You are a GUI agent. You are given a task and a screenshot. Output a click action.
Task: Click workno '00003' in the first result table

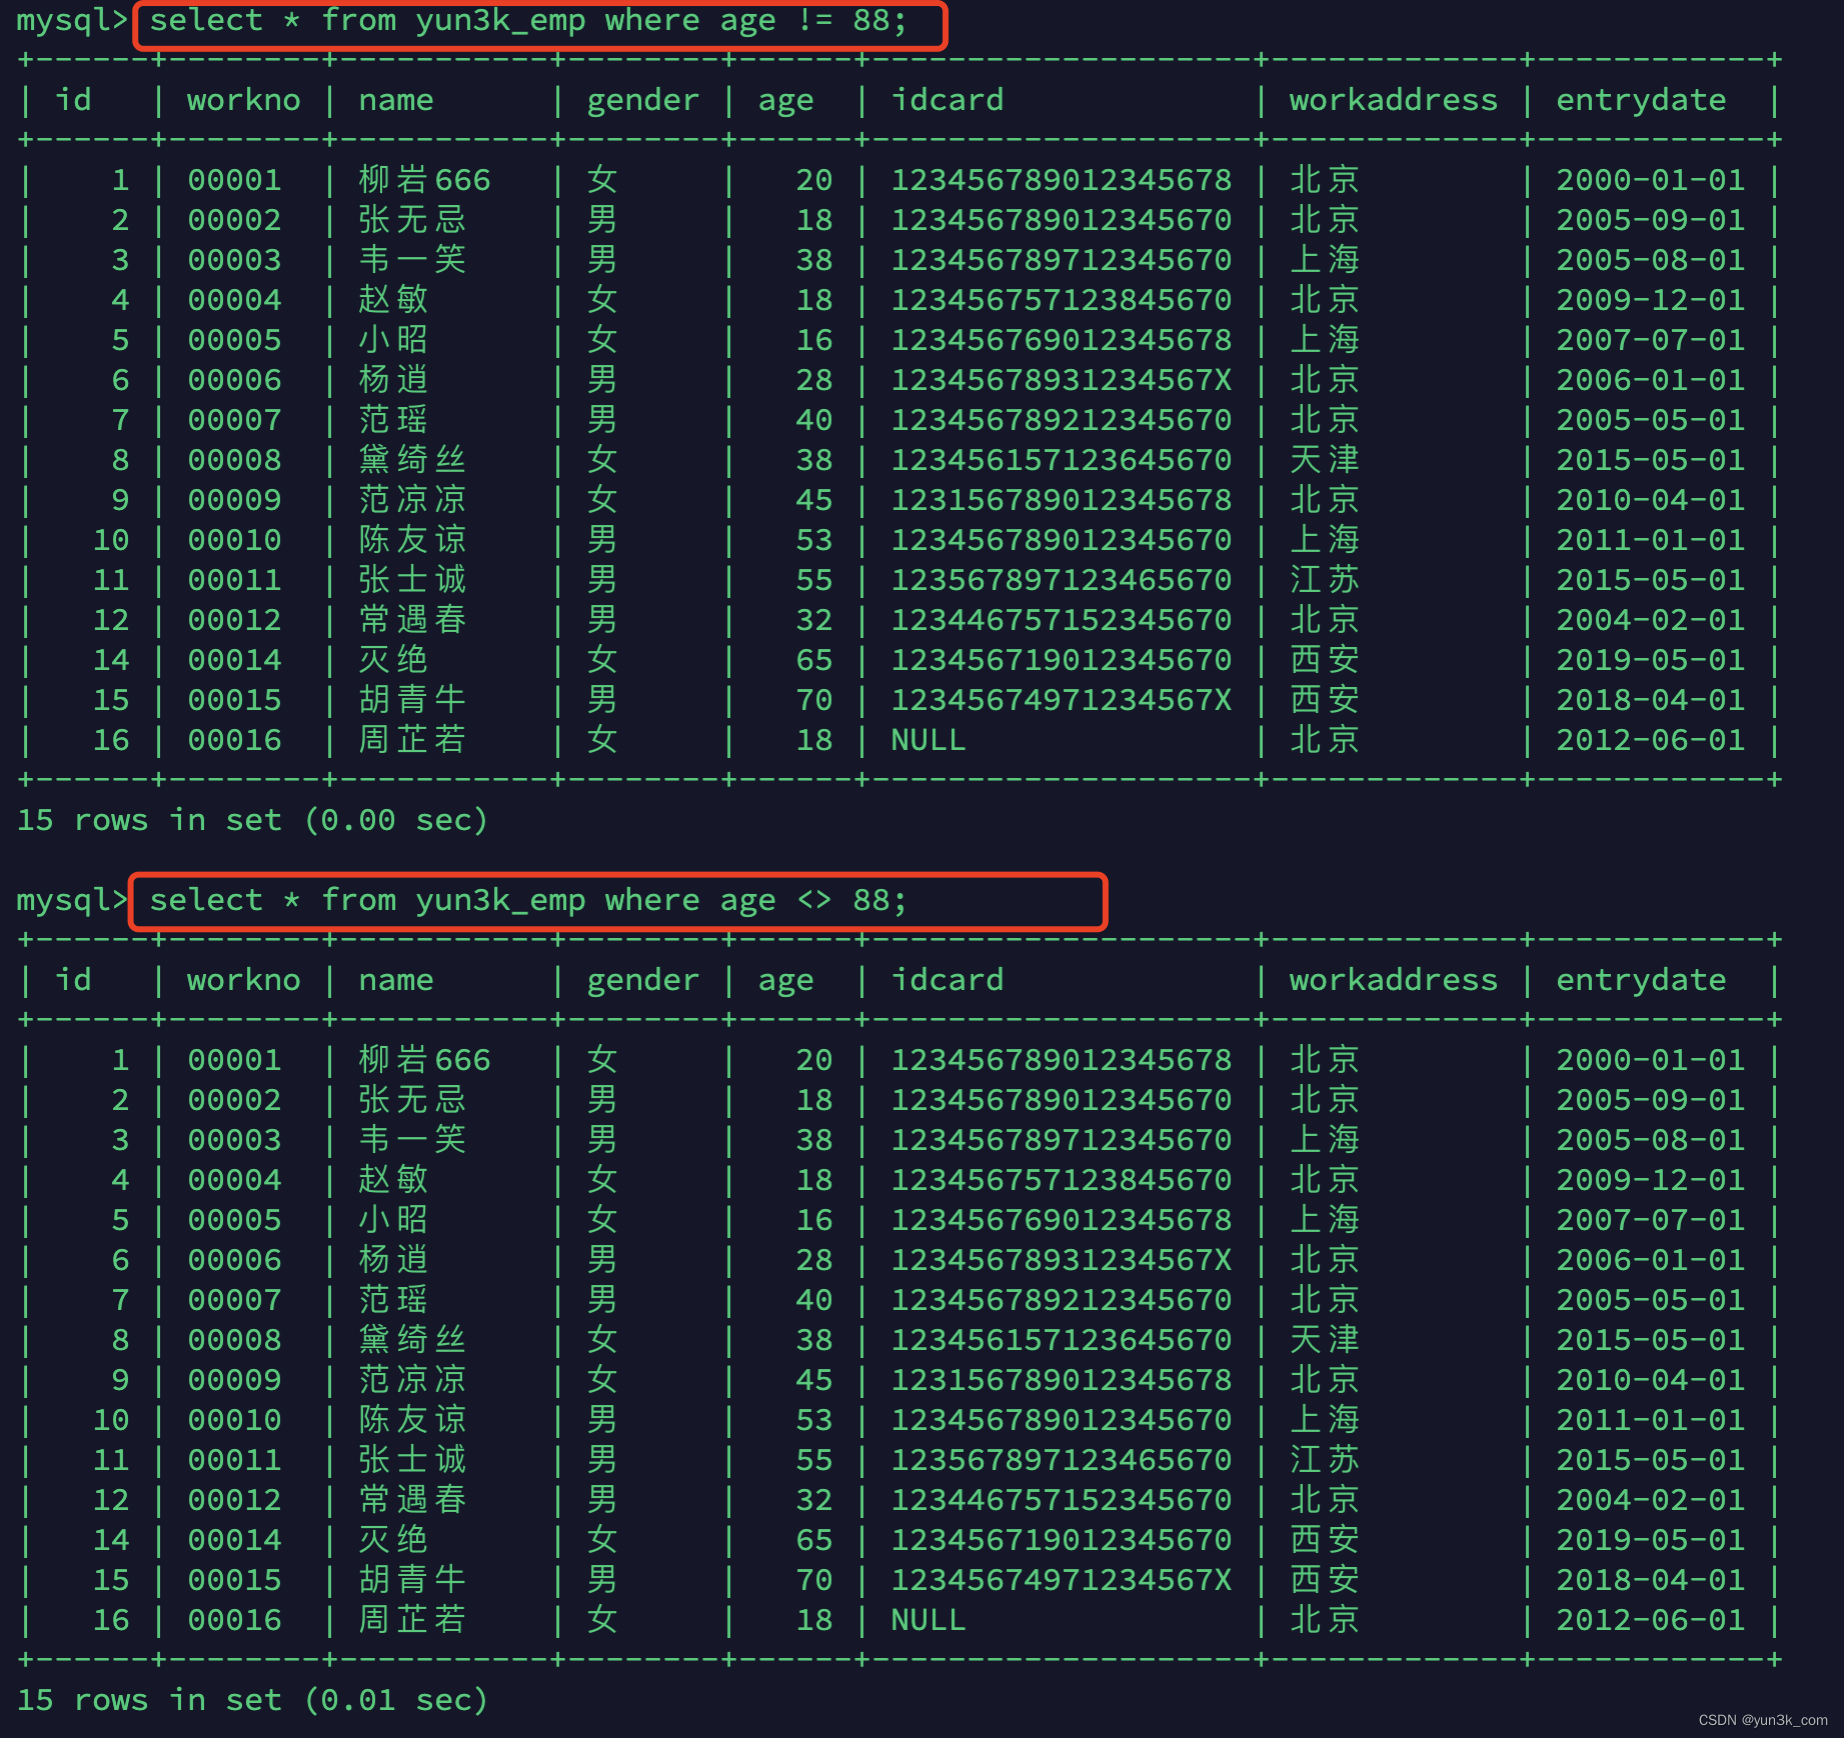(235, 260)
